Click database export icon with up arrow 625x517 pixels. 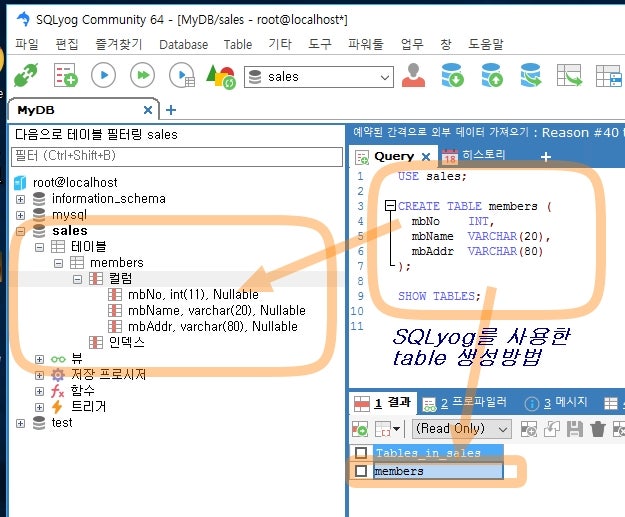point(492,75)
